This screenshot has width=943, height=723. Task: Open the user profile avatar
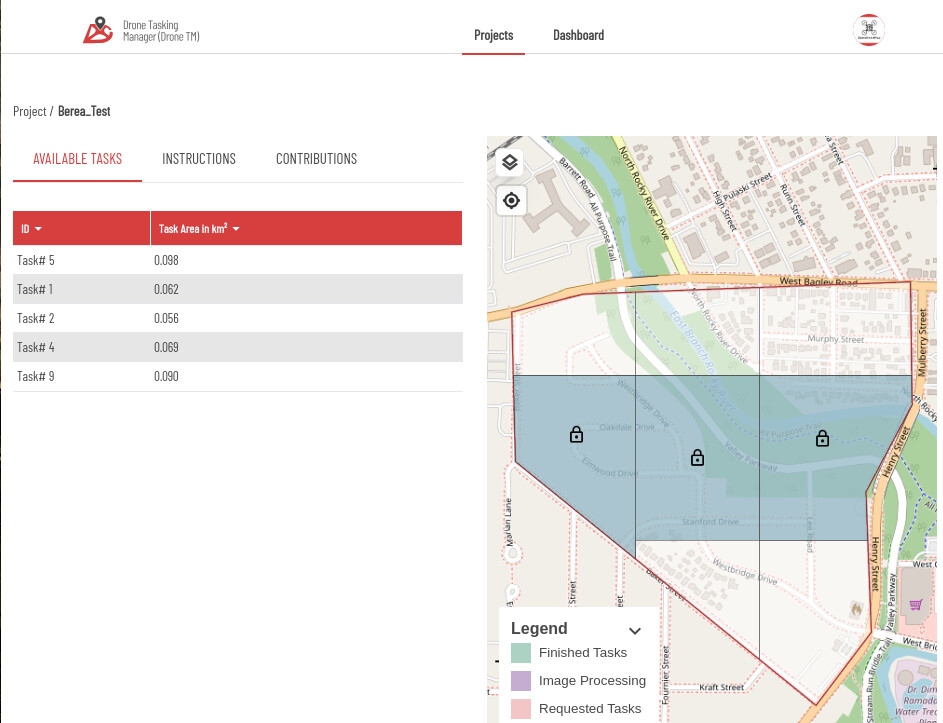pos(868,30)
